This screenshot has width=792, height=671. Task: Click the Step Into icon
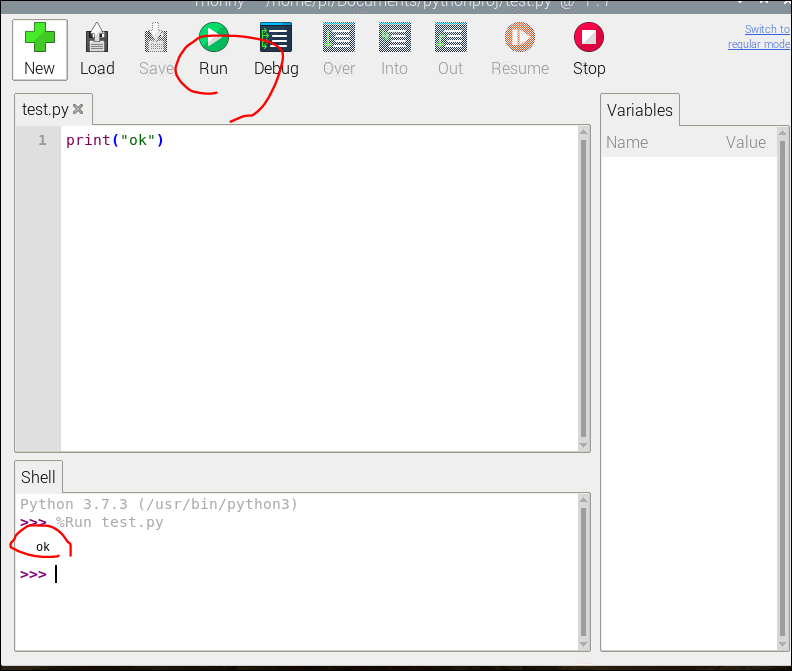[394, 37]
